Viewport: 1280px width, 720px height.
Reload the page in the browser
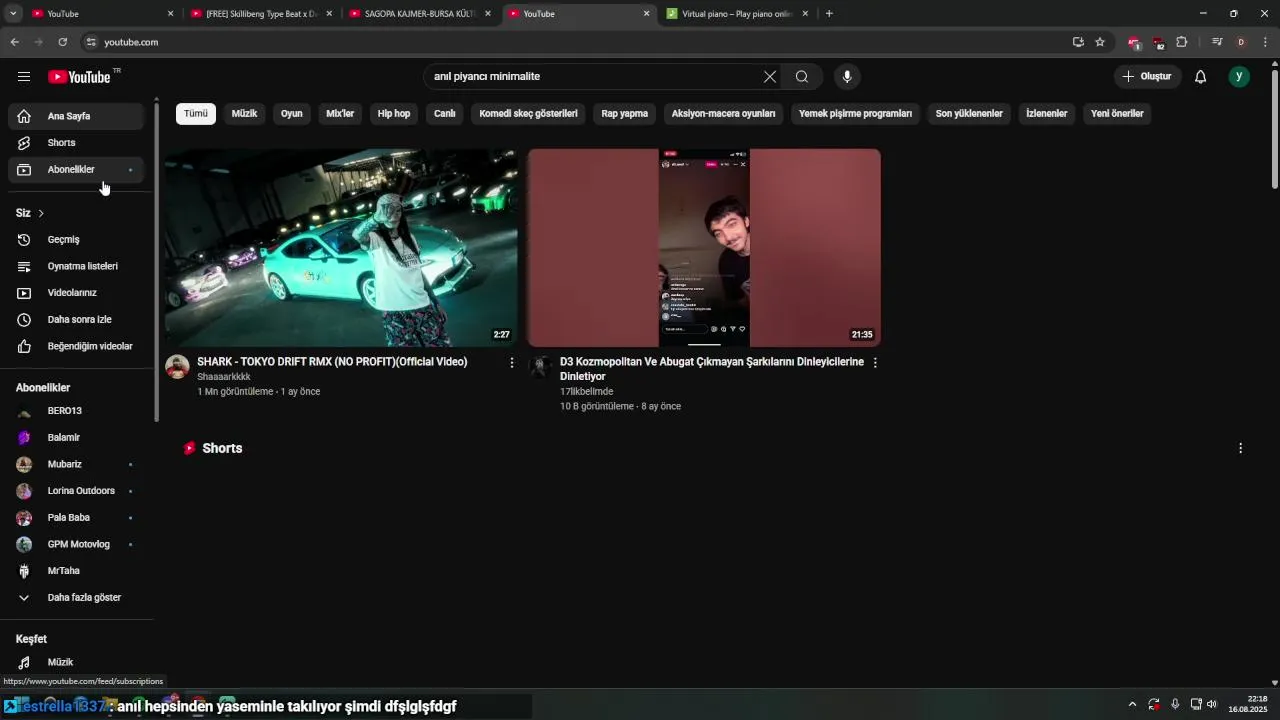62,42
